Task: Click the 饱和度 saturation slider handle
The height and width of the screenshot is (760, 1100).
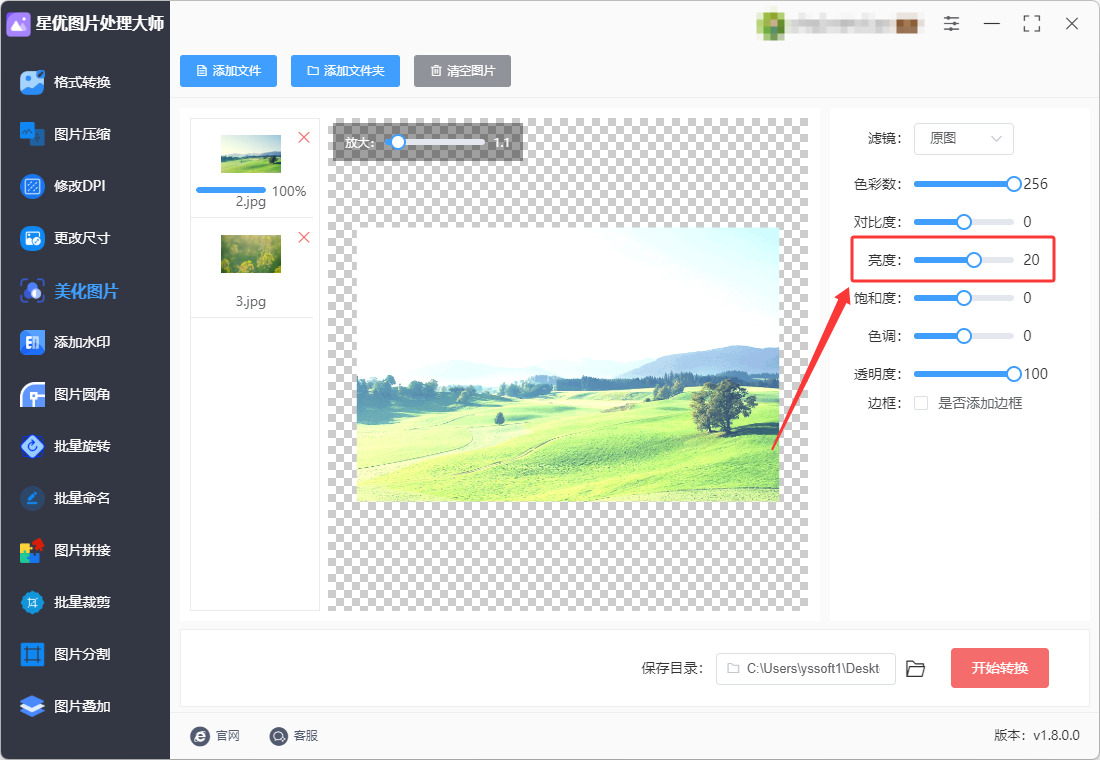Action: (x=964, y=298)
